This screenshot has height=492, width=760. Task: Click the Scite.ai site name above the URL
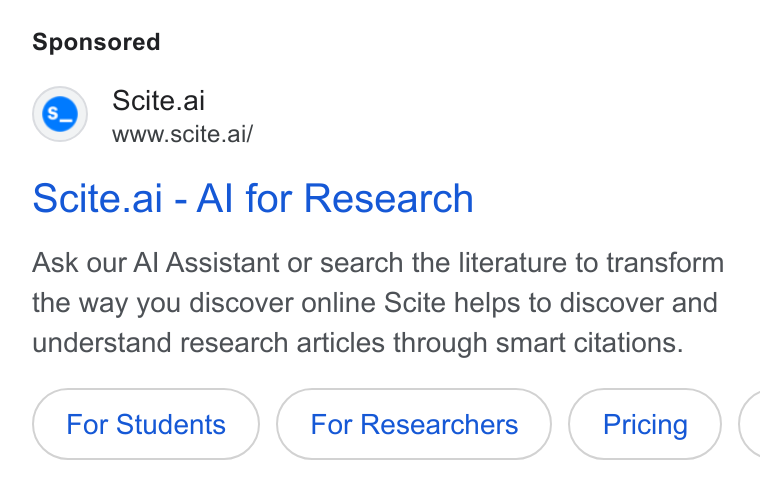[x=158, y=101]
